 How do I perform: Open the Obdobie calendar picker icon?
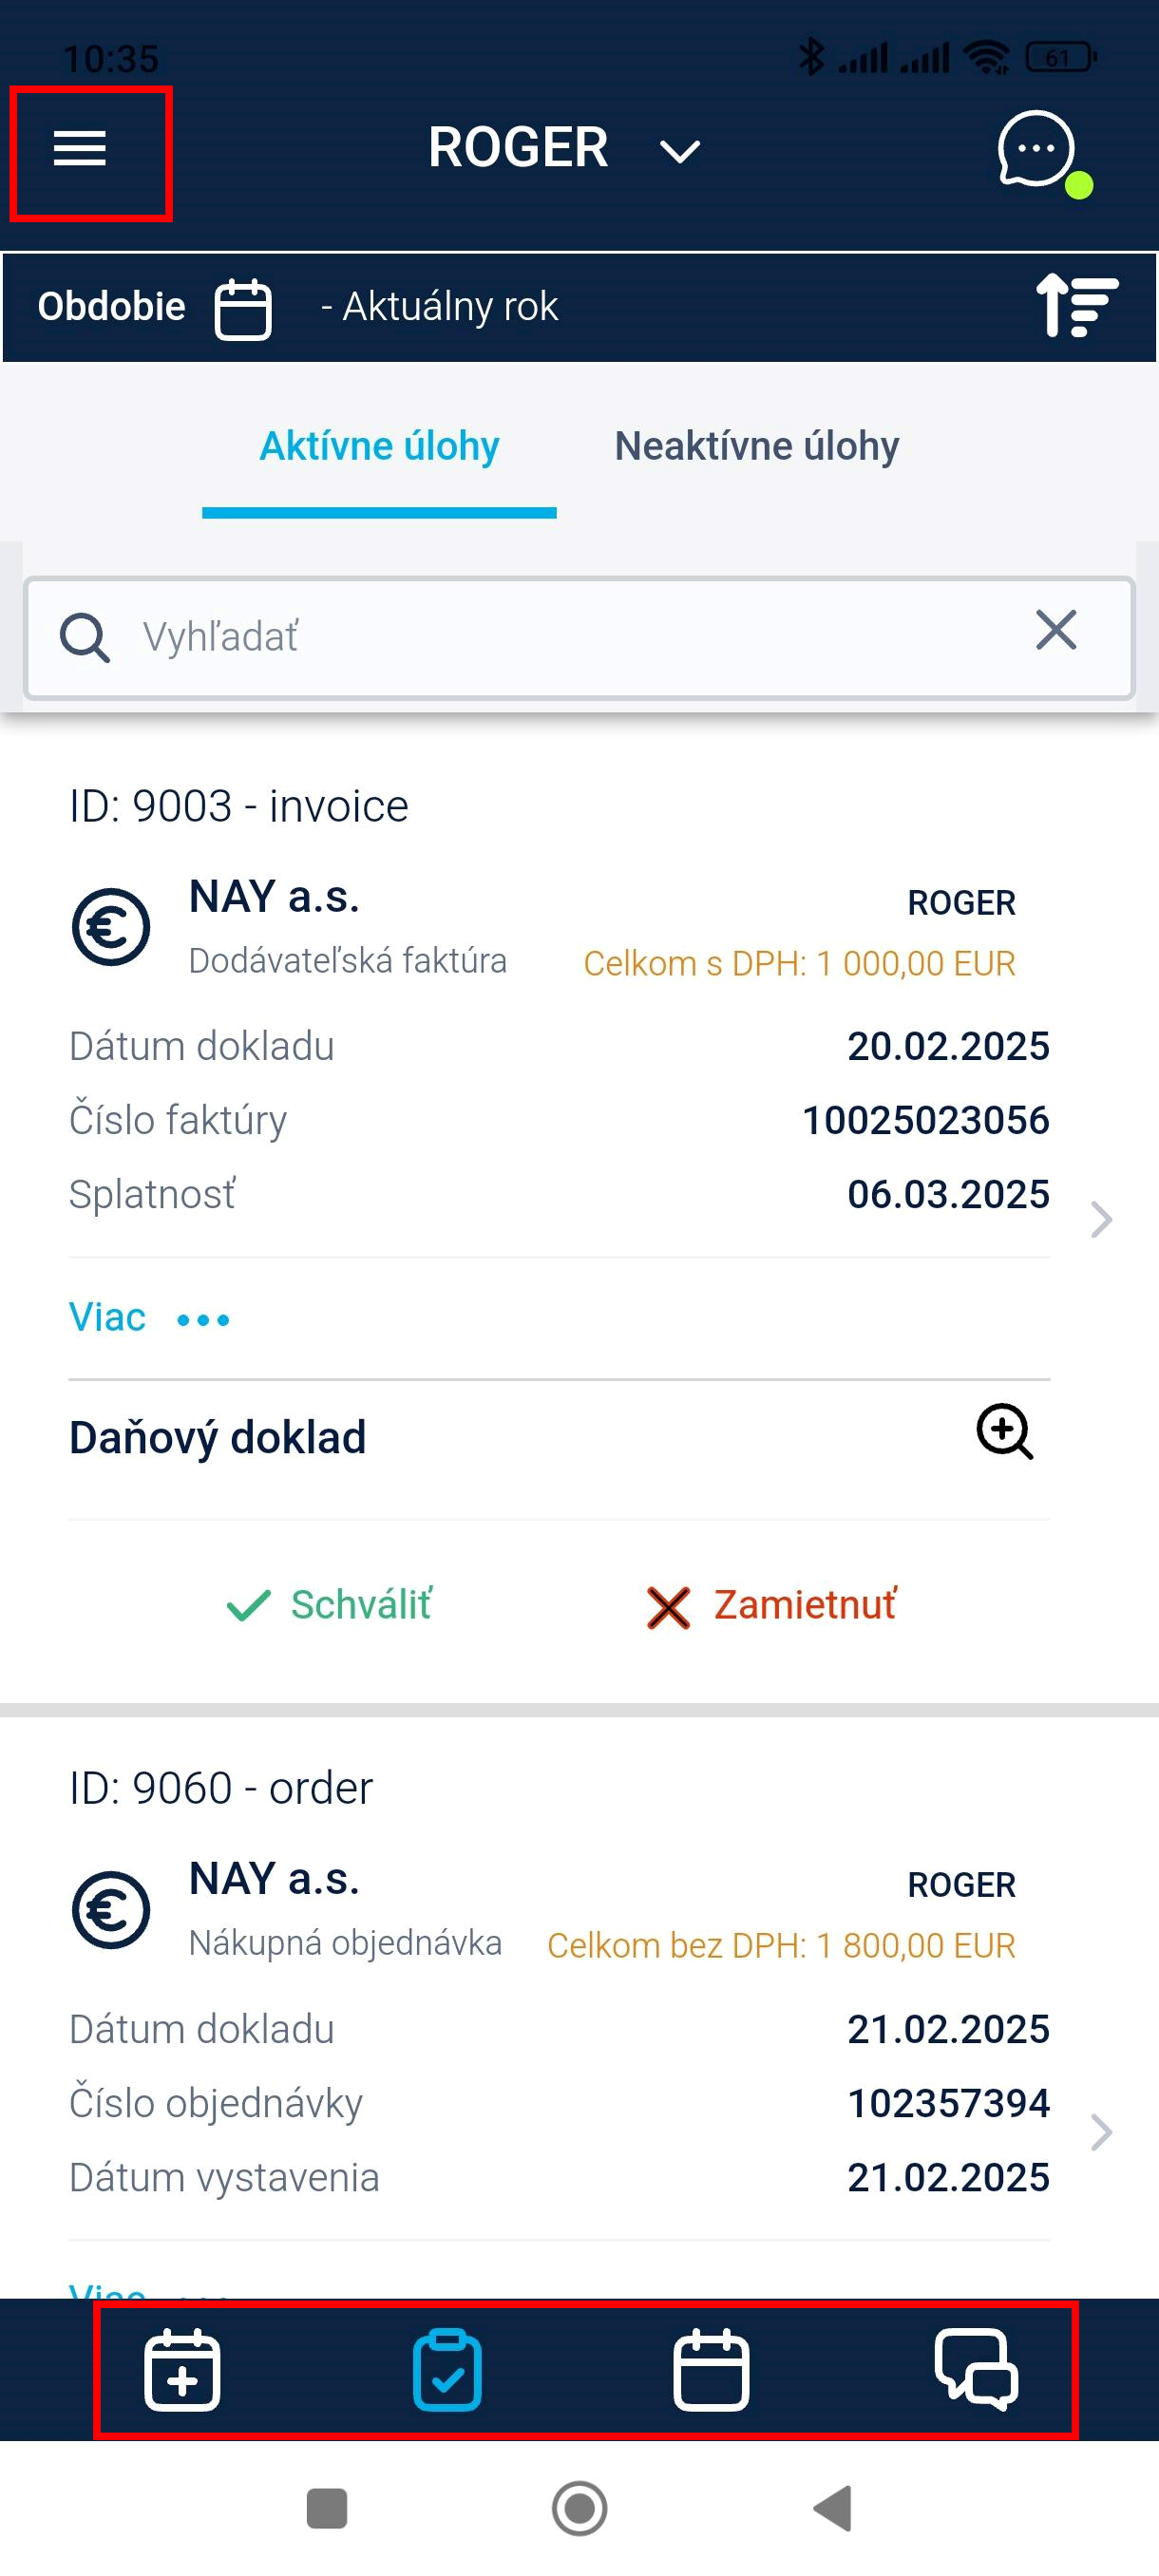click(x=243, y=309)
